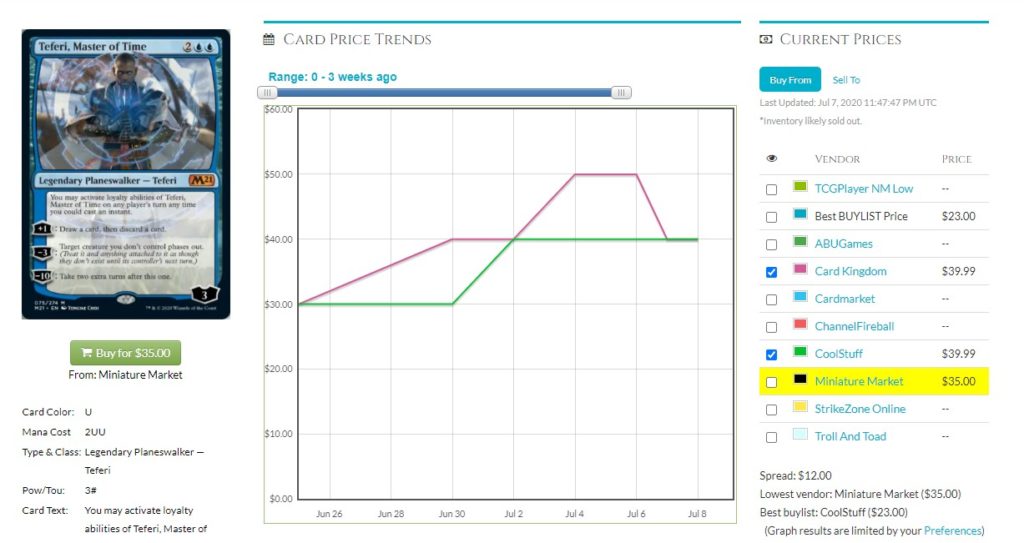Click the cart icon on Buy for $35.00
The height and width of the screenshot is (543, 1024).
click(86, 353)
